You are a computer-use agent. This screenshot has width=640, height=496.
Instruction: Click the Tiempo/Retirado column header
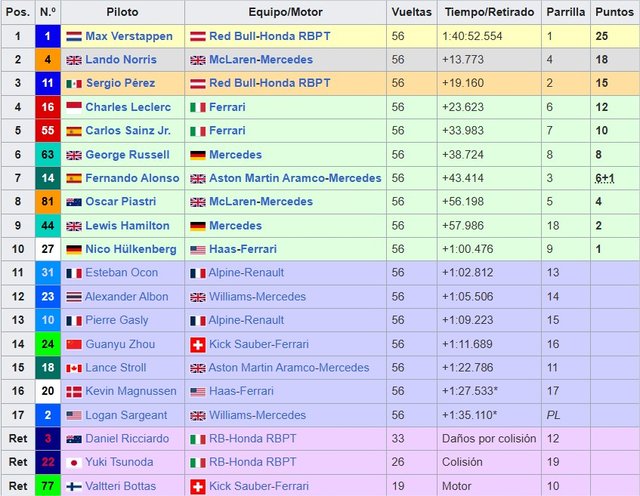pyautogui.click(x=489, y=12)
